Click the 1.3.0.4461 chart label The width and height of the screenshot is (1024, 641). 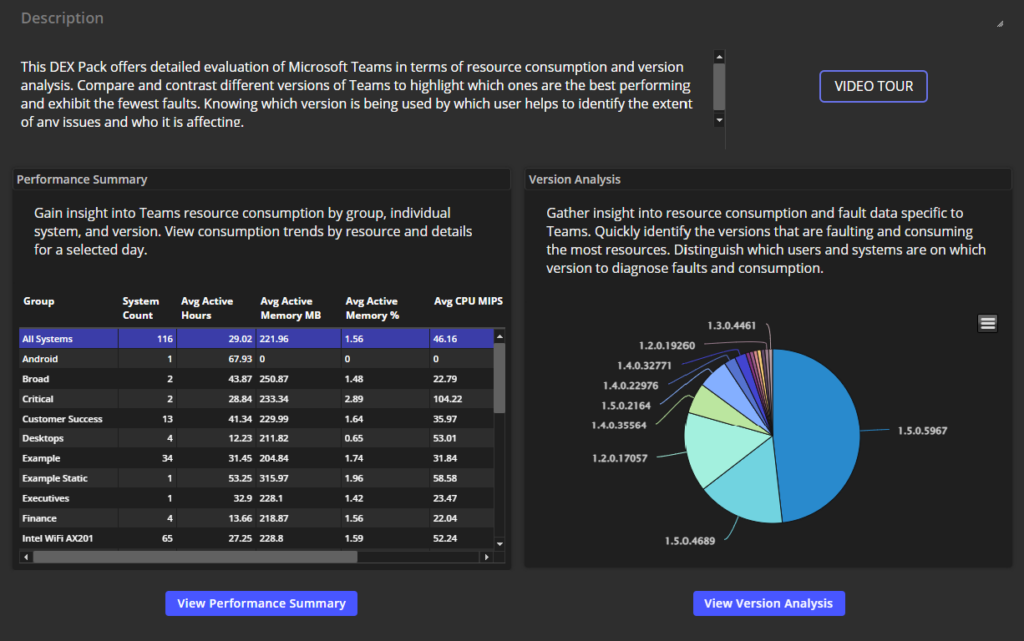pos(731,325)
